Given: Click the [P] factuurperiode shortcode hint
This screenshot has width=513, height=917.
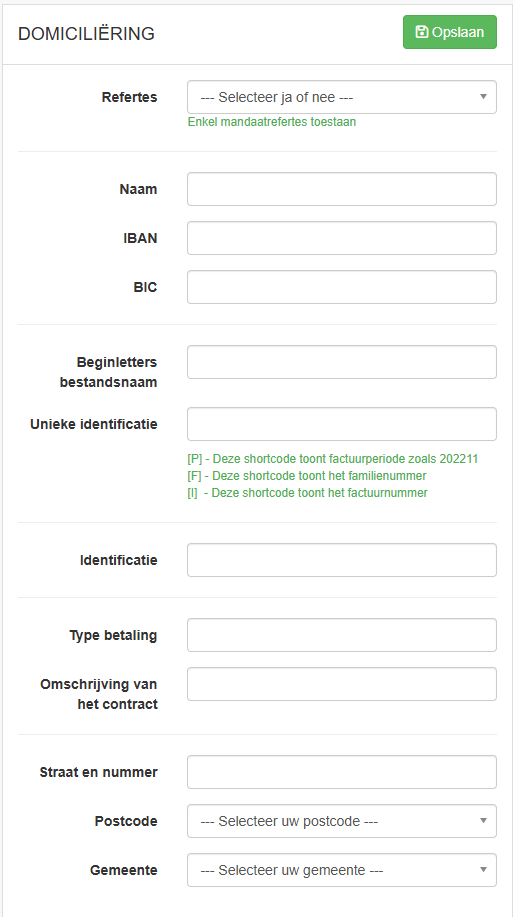Looking at the screenshot, I should 333,459.
